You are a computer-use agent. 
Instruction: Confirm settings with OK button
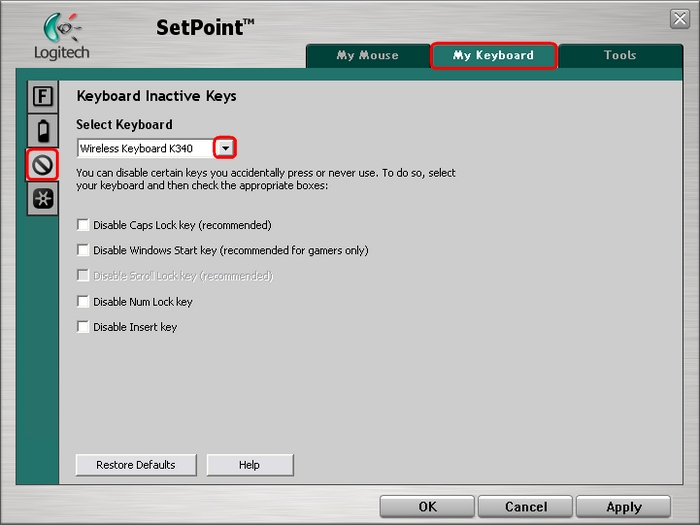pyautogui.click(x=427, y=507)
